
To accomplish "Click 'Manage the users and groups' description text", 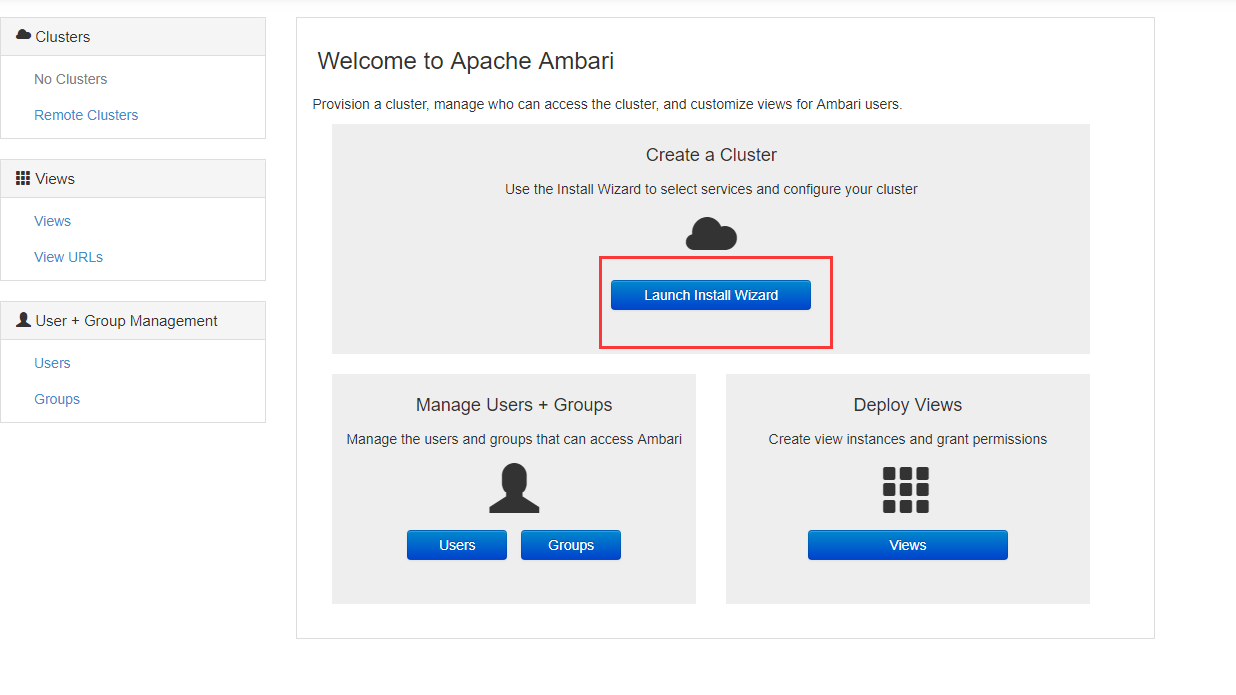I will coord(514,439).
